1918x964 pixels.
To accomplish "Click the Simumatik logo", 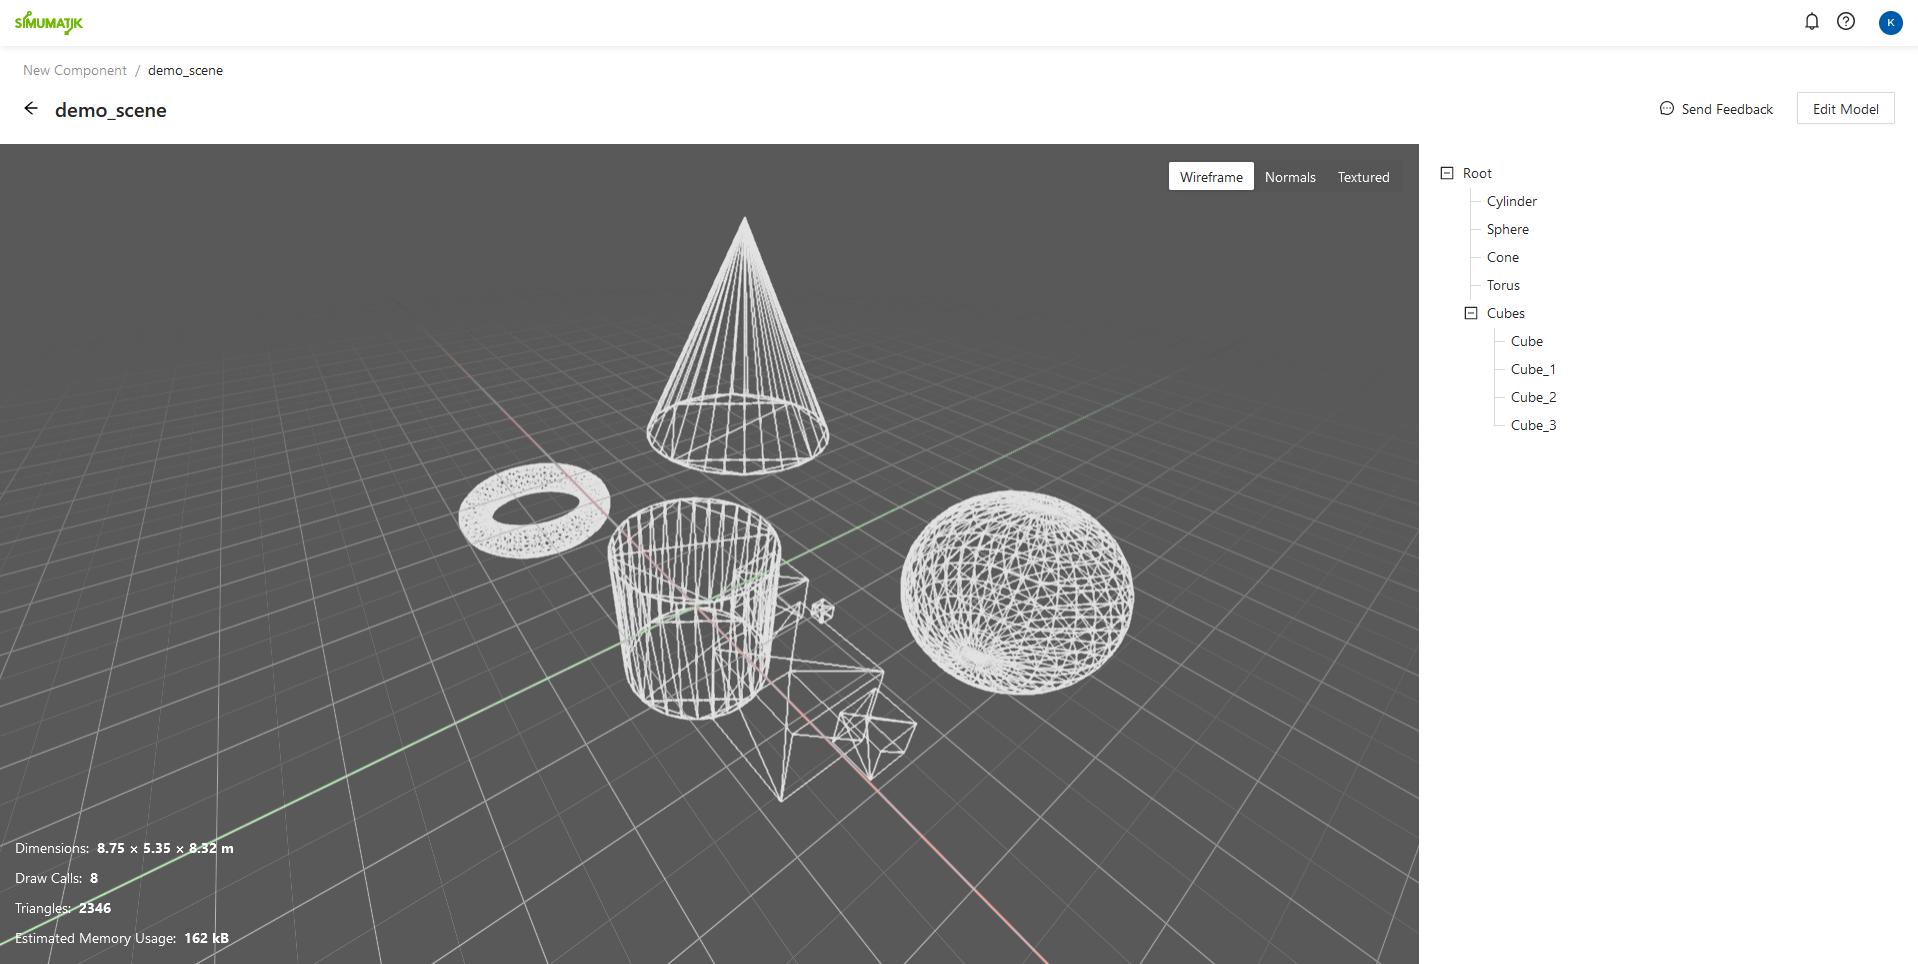I will 48,22.
